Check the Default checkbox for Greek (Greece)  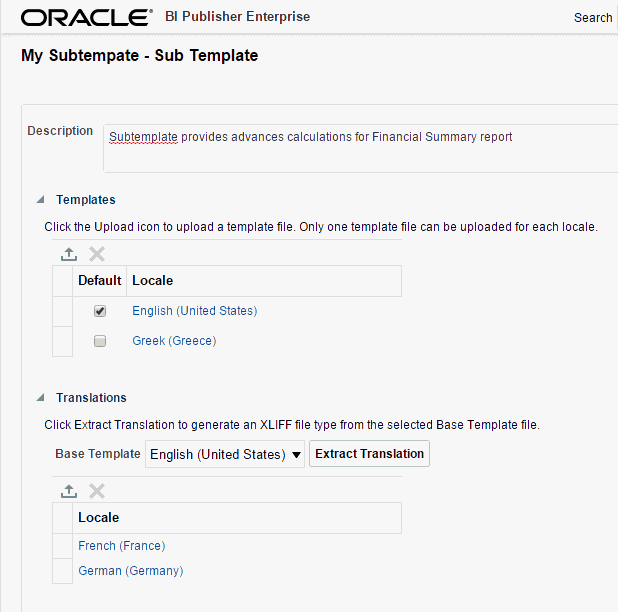click(100, 341)
